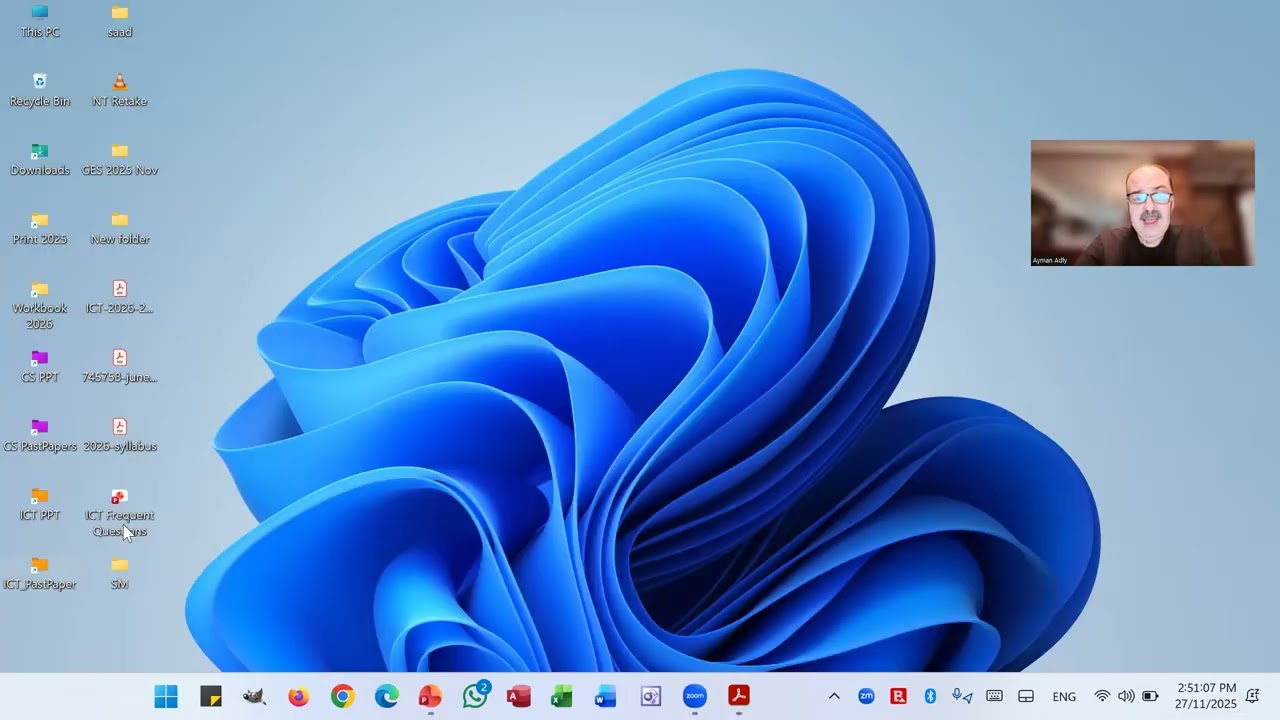Click Ayman Adly's Zoom video thumbnail
1280x720 pixels.
click(1143, 203)
